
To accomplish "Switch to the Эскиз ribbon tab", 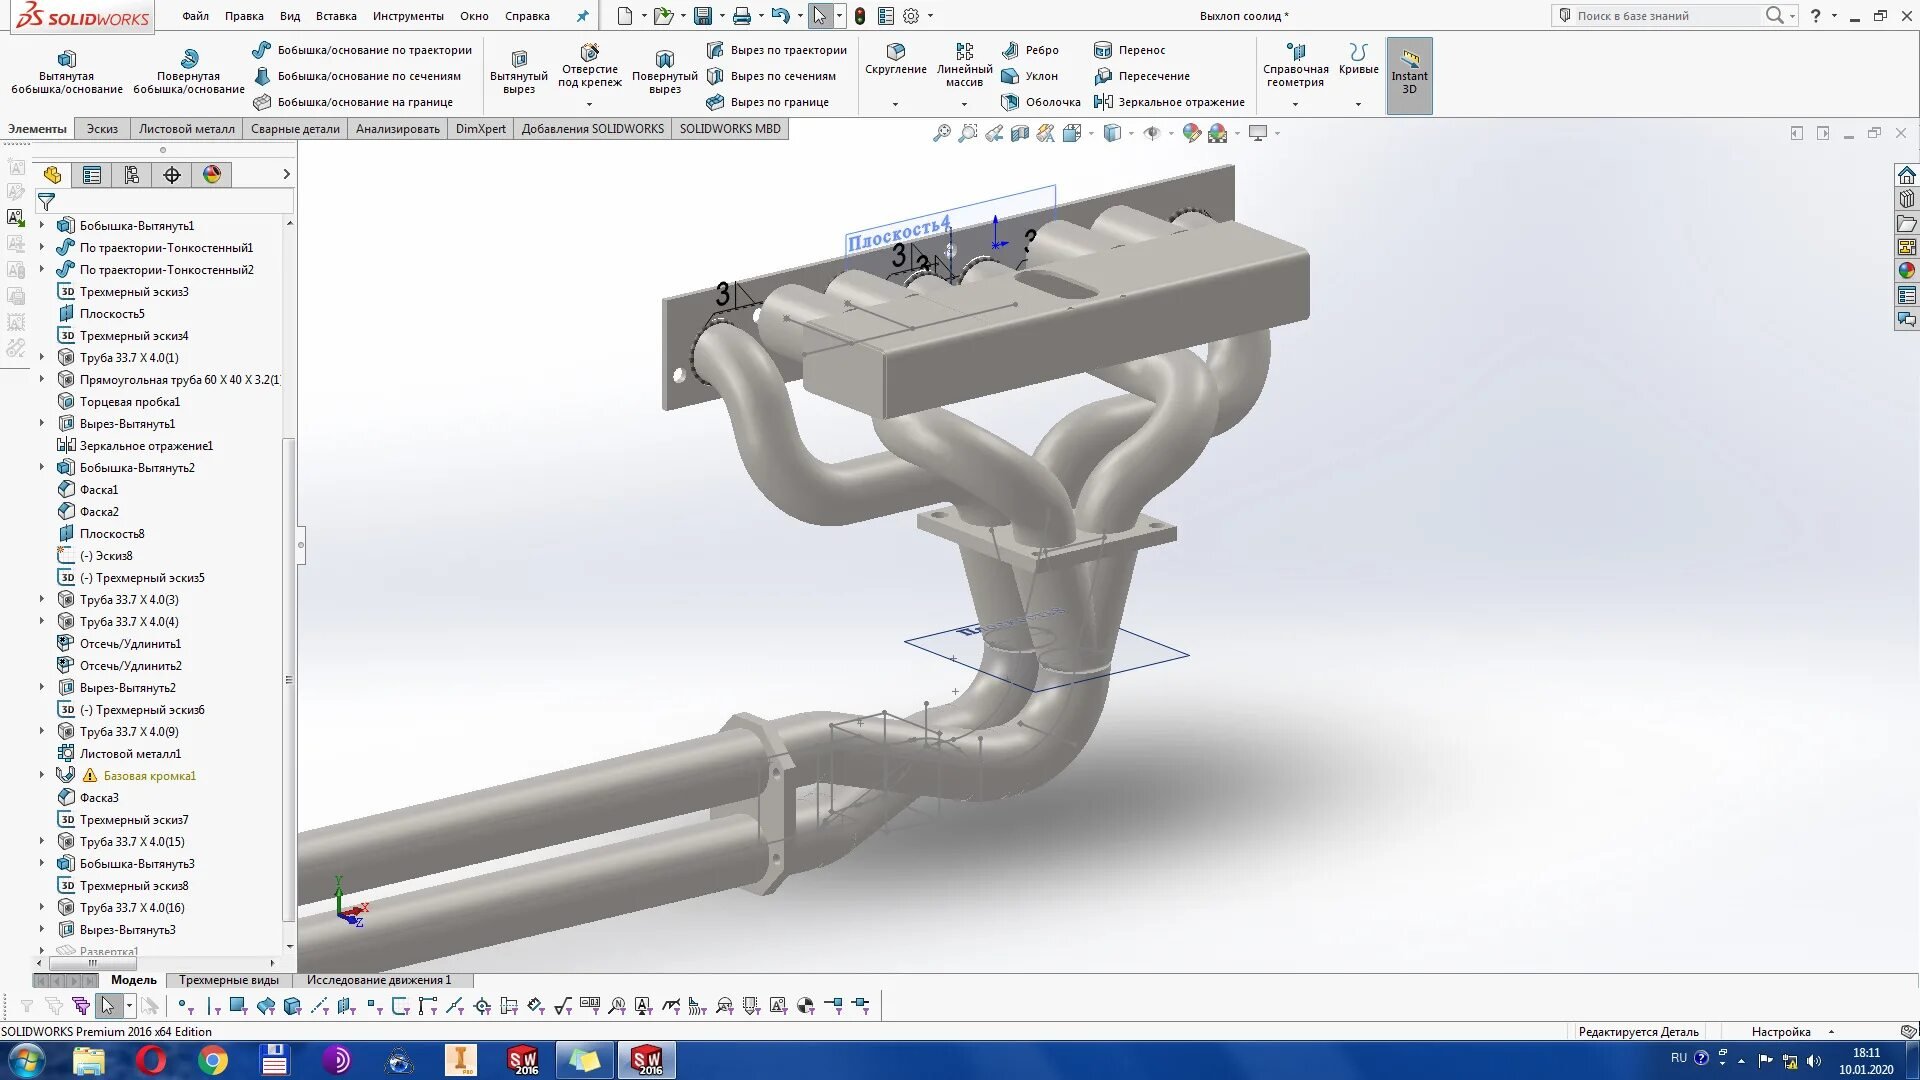I will tap(102, 129).
